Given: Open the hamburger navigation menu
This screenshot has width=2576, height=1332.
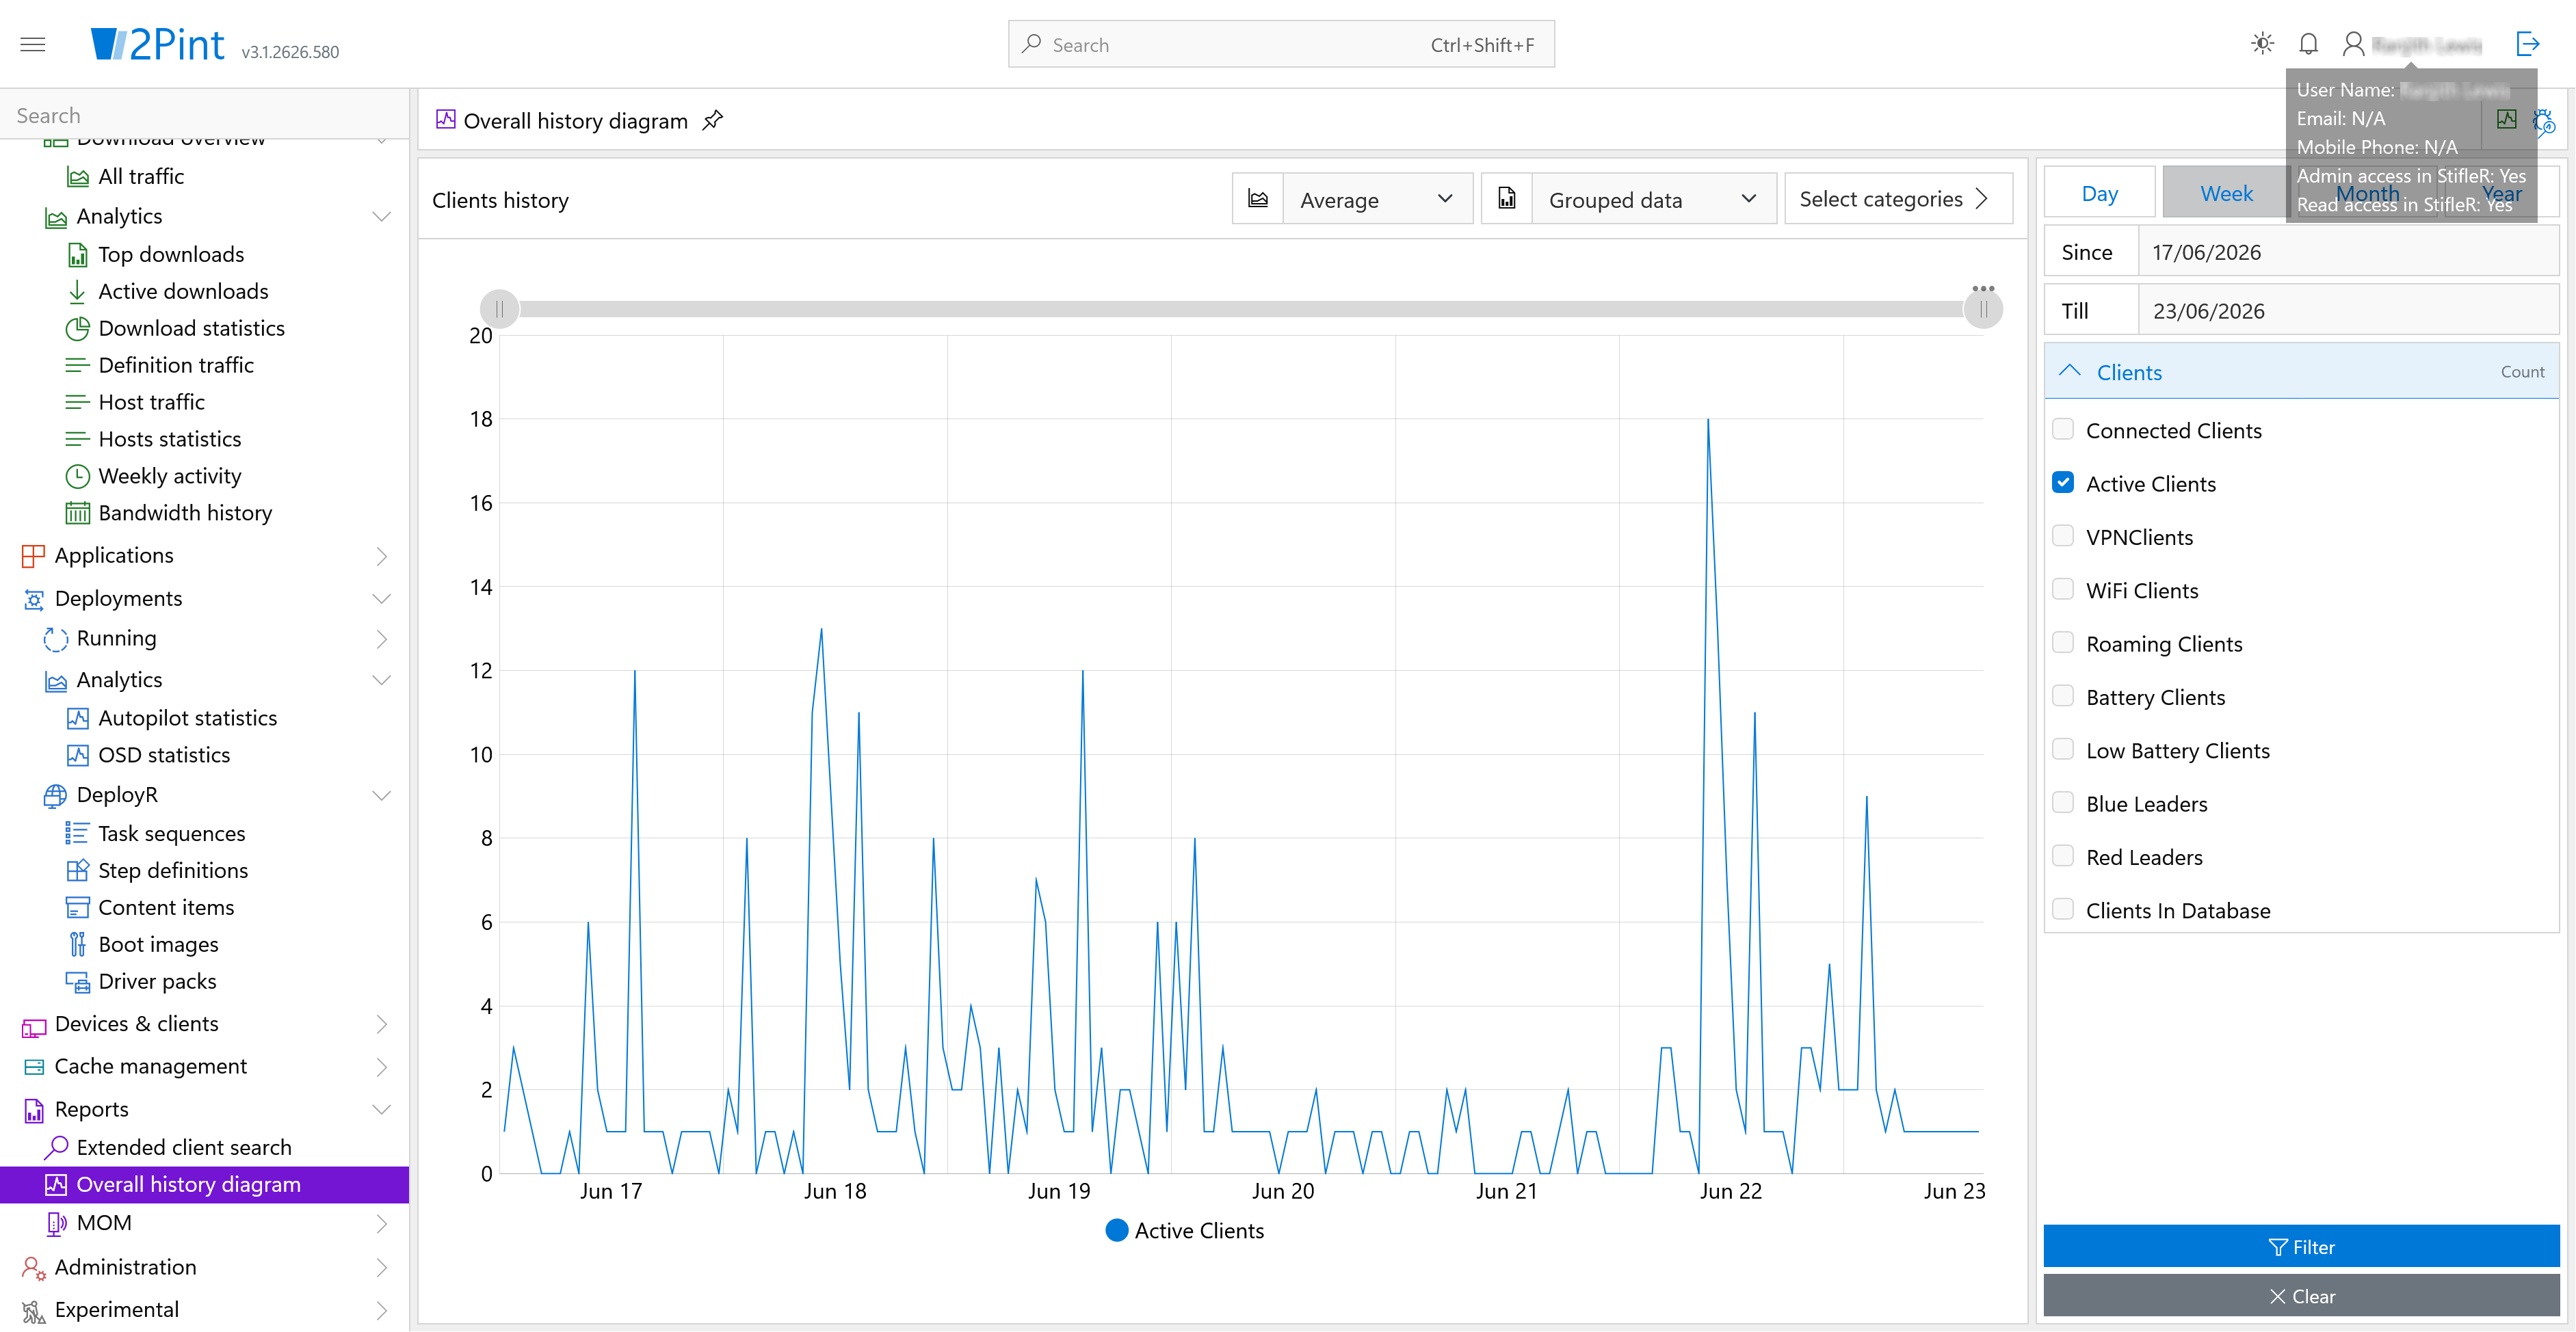Looking at the screenshot, I should pos(33,44).
